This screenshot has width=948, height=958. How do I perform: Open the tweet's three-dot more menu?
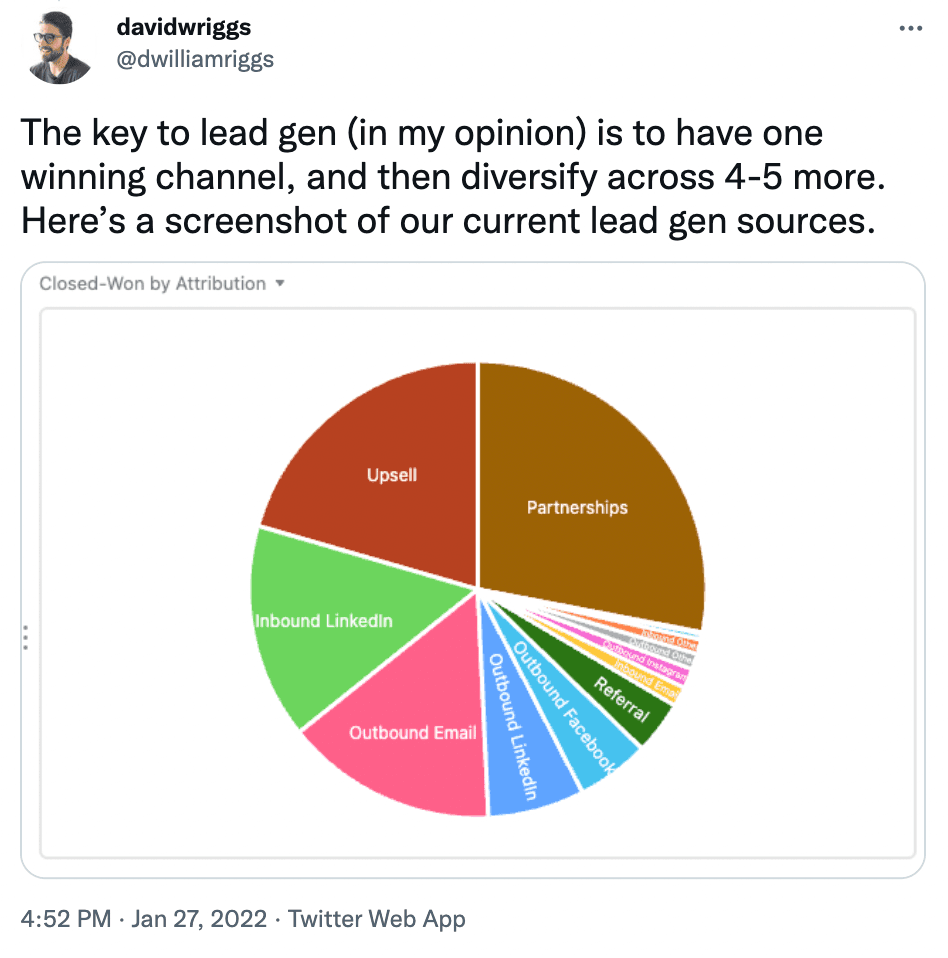click(x=910, y=28)
